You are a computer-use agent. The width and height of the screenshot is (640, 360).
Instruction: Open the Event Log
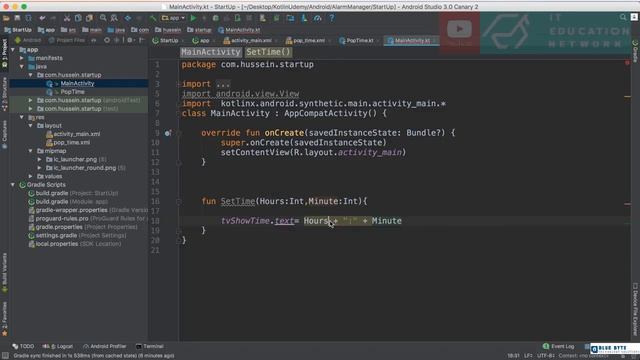[558, 346]
